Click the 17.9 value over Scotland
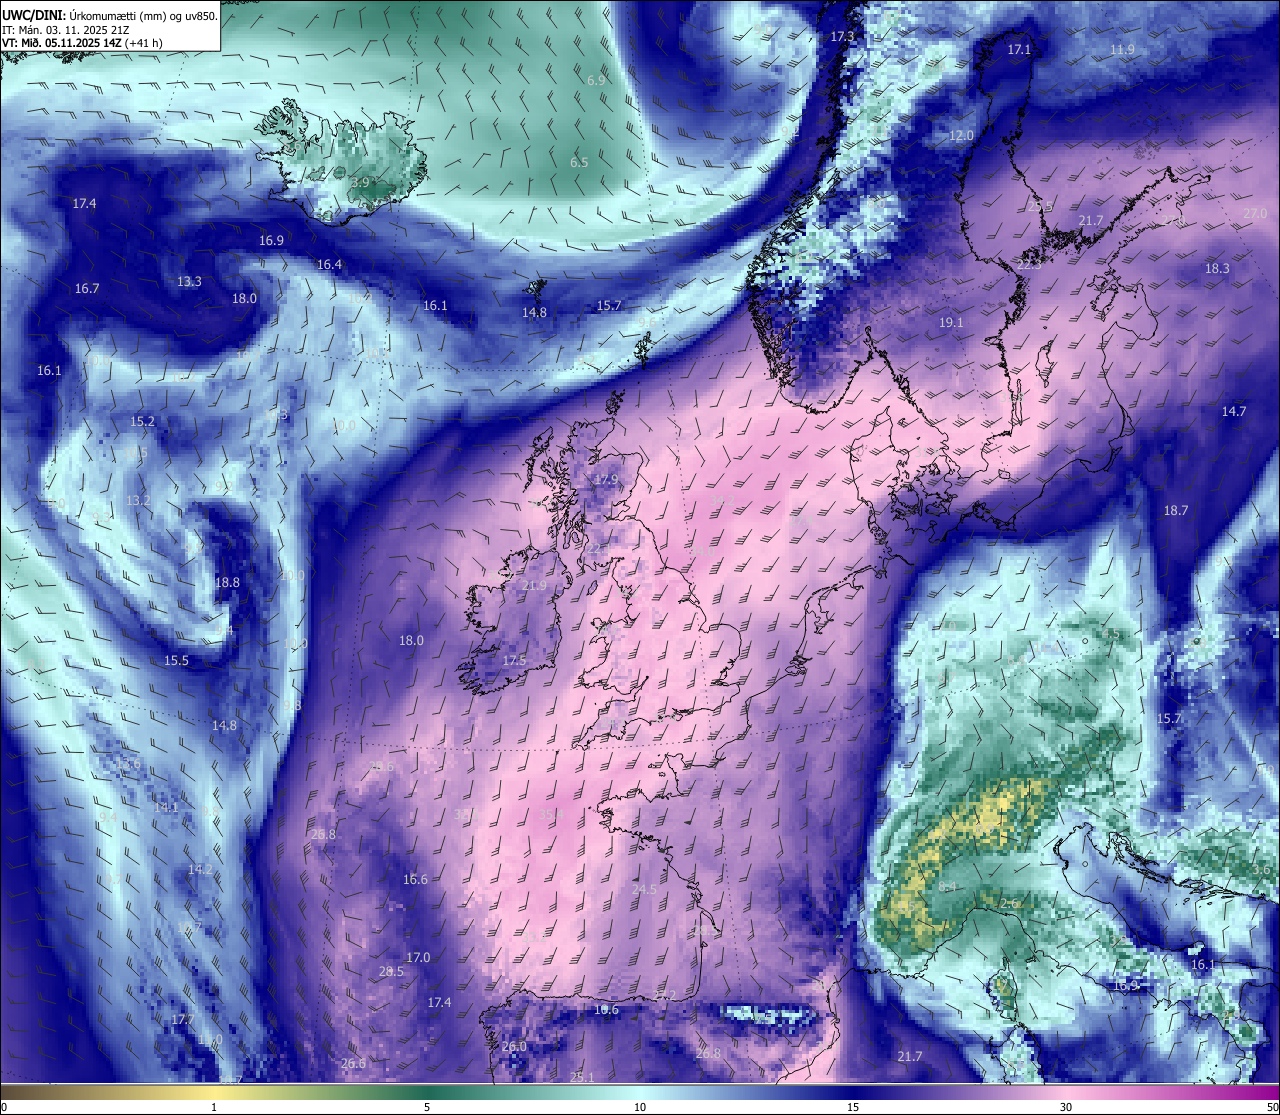The width and height of the screenshot is (1280, 1115). tap(606, 479)
